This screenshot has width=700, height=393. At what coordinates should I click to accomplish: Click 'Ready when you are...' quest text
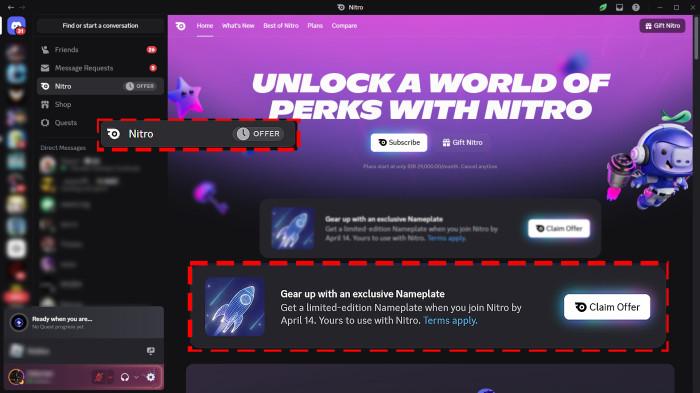[x=62, y=319]
